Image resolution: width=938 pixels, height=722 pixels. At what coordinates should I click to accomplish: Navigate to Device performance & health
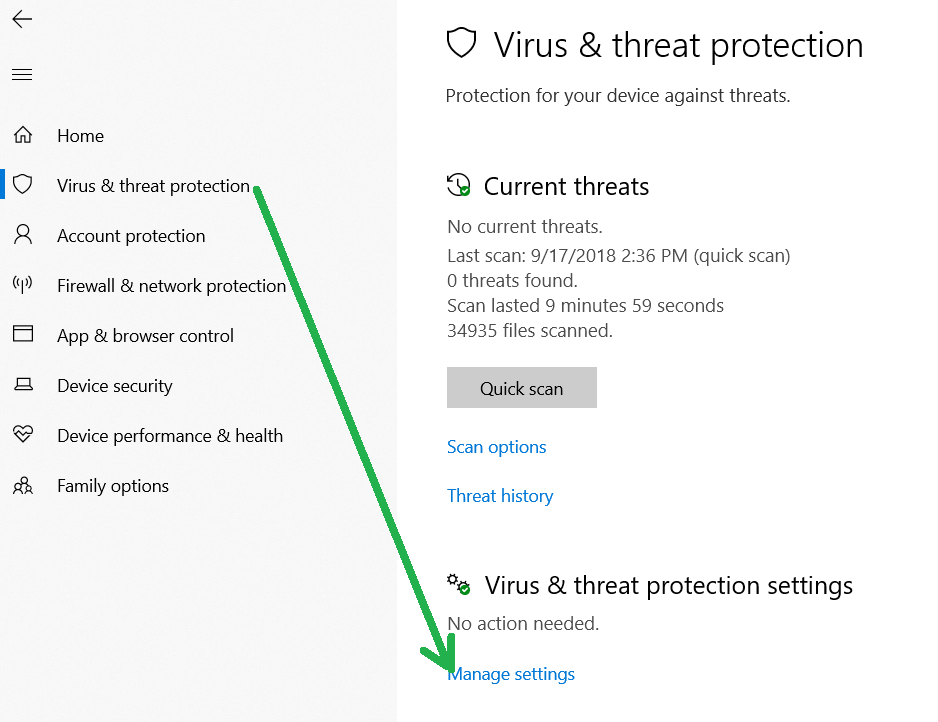coord(168,435)
